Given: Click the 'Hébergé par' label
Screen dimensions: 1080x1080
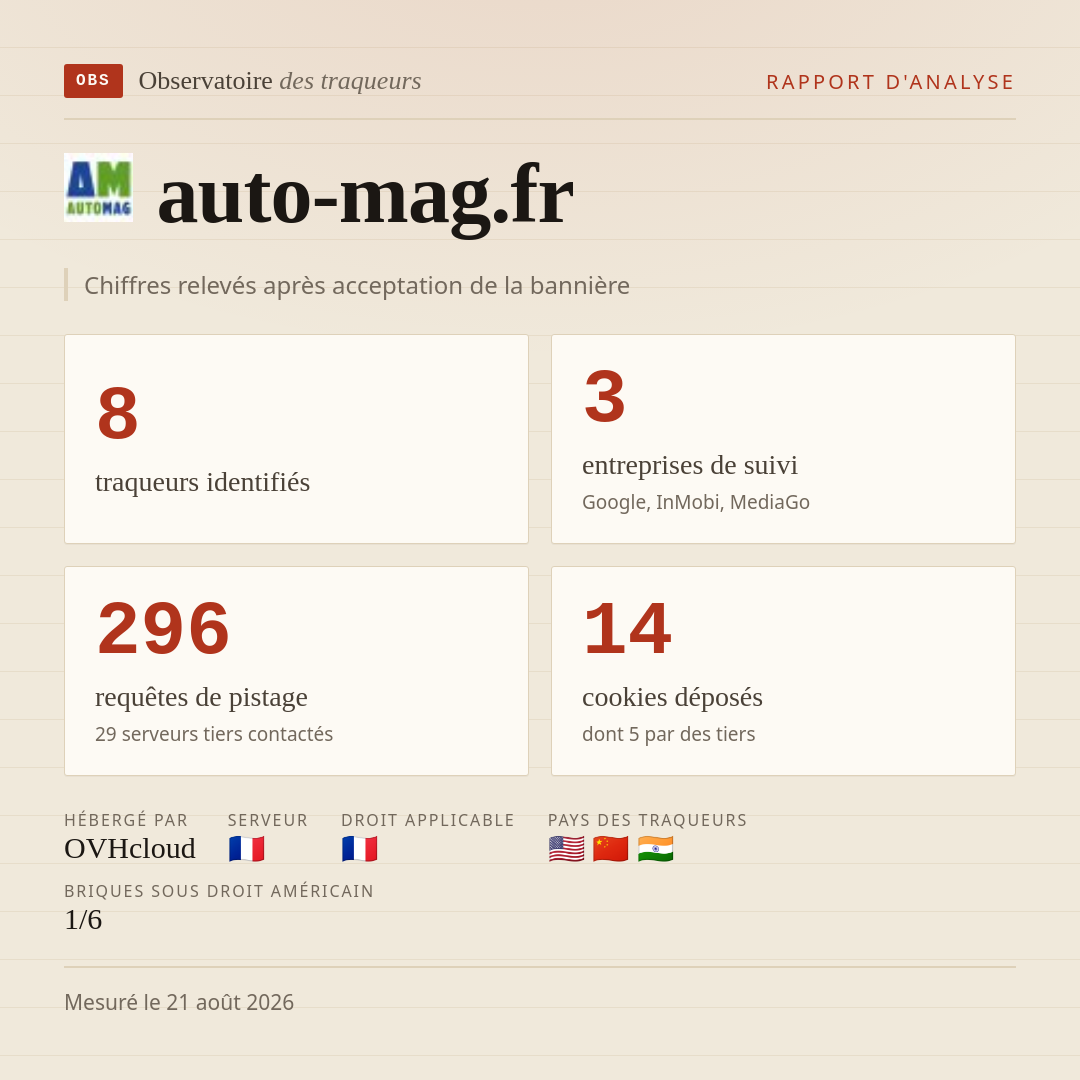Looking at the screenshot, I should tap(126, 820).
